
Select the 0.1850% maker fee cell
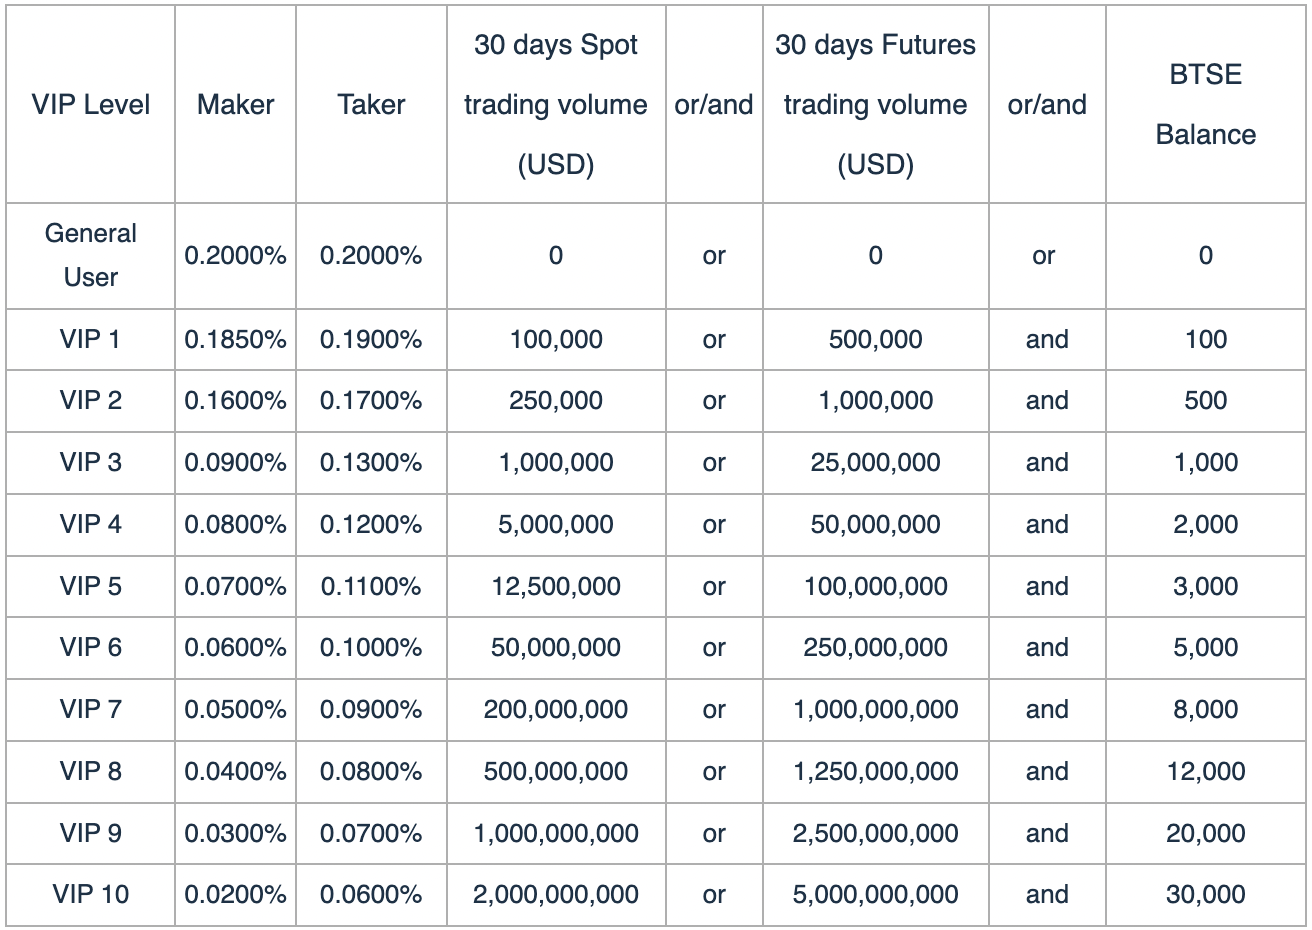(235, 339)
